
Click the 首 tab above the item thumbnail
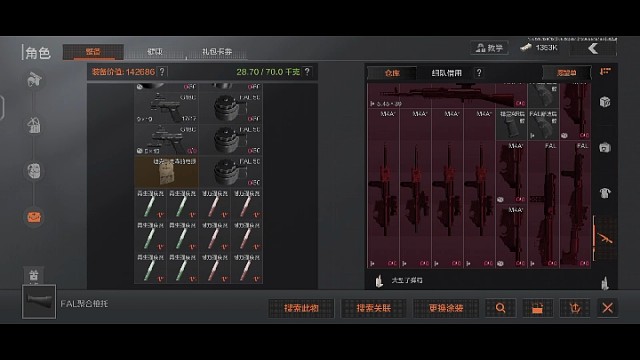[x=34, y=275]
